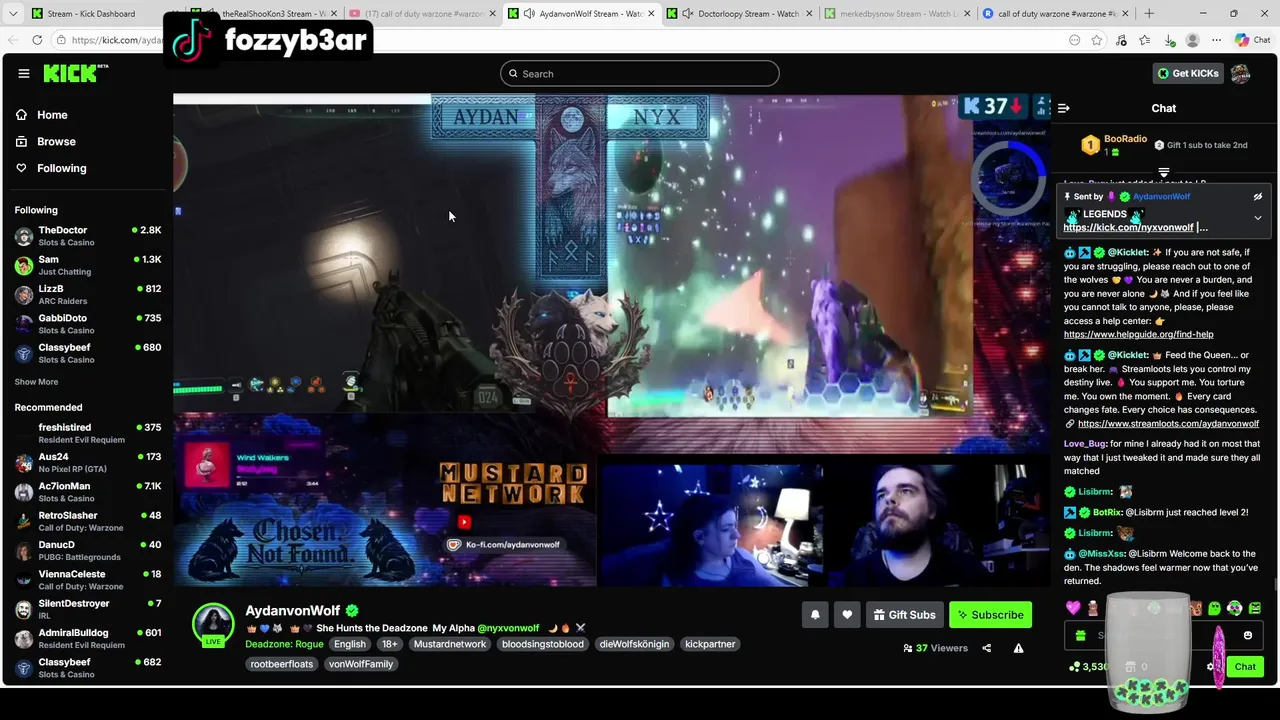1280x720 pixels.
Task: Open ViennaCeleste recommended channel
Action: click(88, 580)
